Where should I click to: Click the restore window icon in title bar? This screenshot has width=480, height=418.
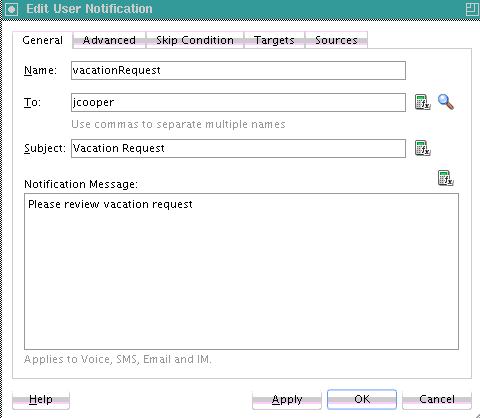pyautogui.click(x=472, y=9)
